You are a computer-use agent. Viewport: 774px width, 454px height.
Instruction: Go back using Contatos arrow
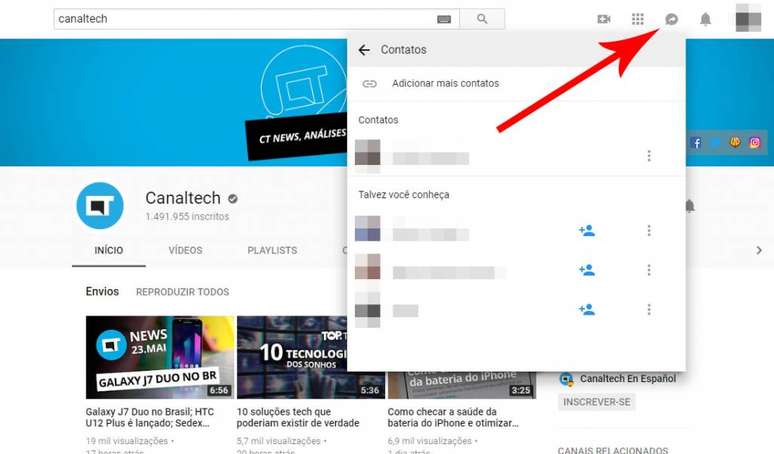click(x=364, y=50)
